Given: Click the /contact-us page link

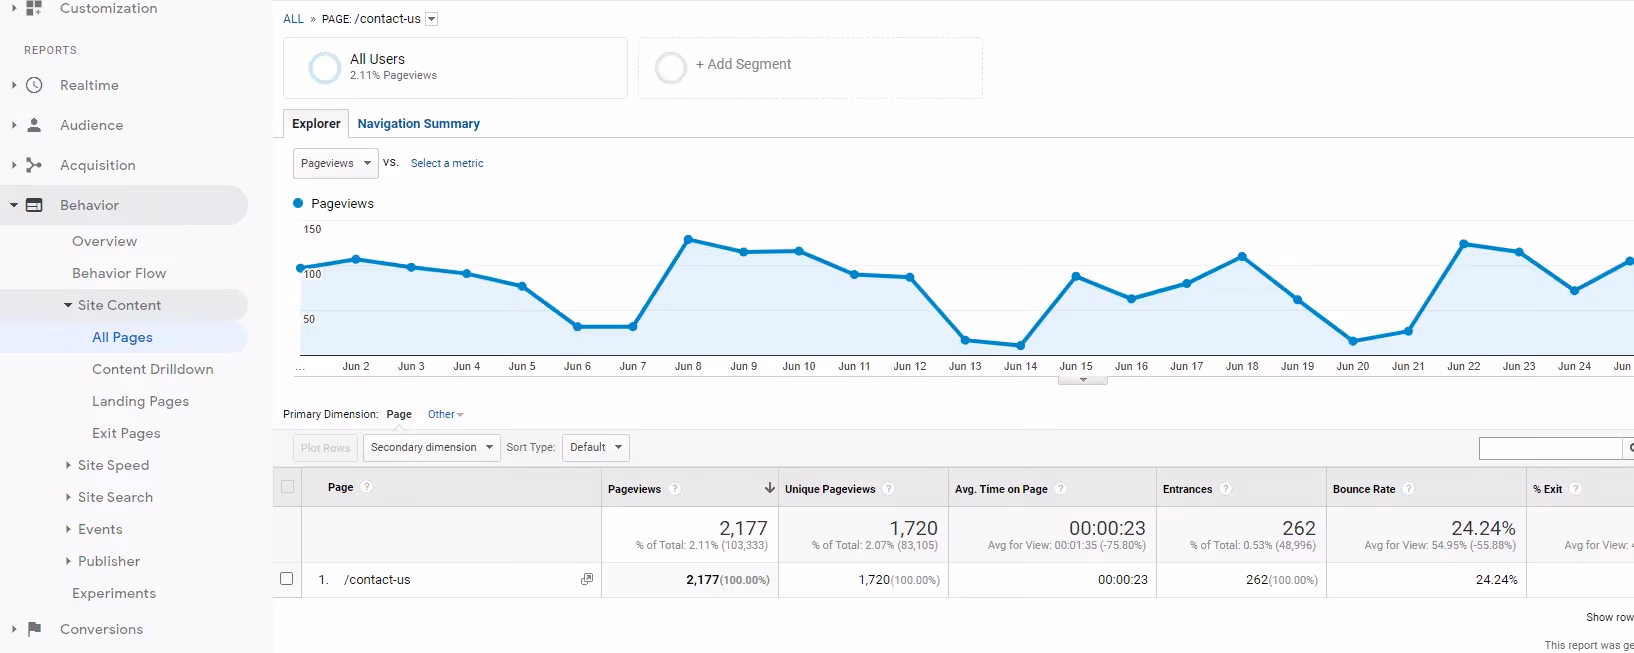Looking at the screenshot, I should [377, 579].
